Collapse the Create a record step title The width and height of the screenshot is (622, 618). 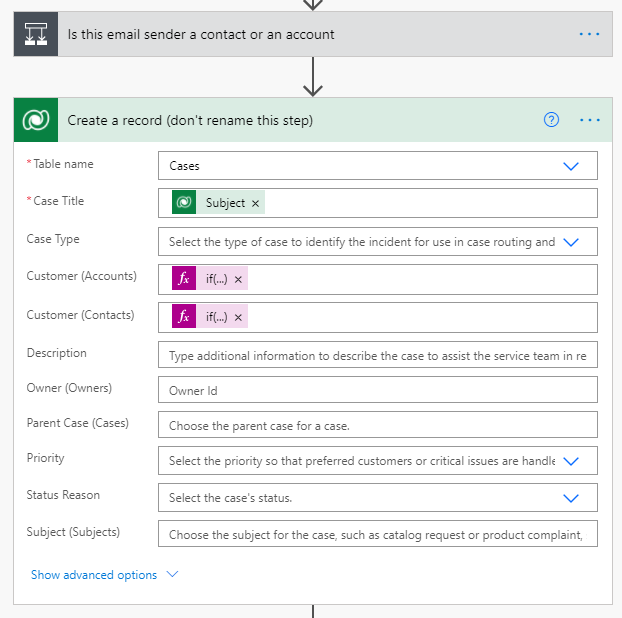coord(190,120)
